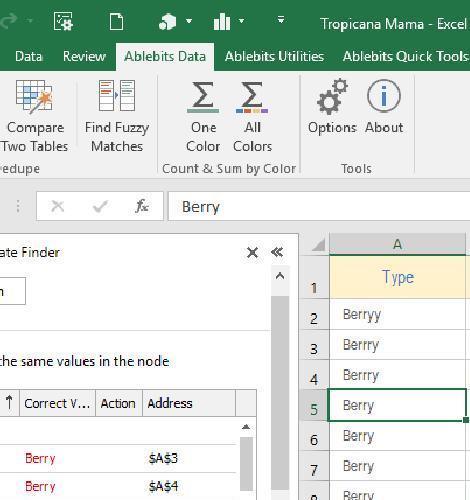
Task: Click the Redo arrow in quick access toolbar
Action: tap(9, 21)
